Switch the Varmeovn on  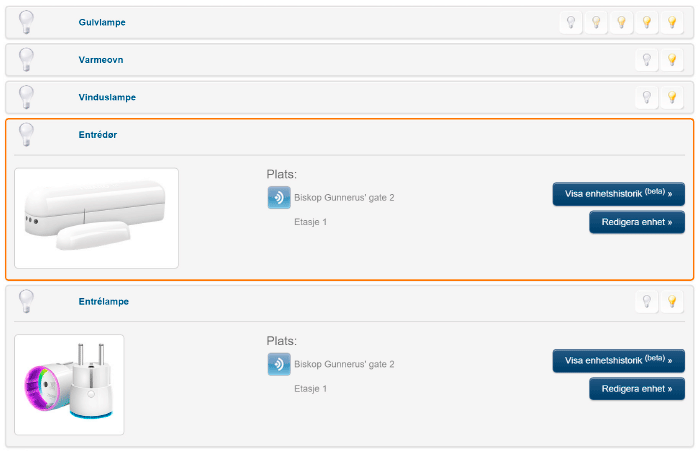click(672, 60)
